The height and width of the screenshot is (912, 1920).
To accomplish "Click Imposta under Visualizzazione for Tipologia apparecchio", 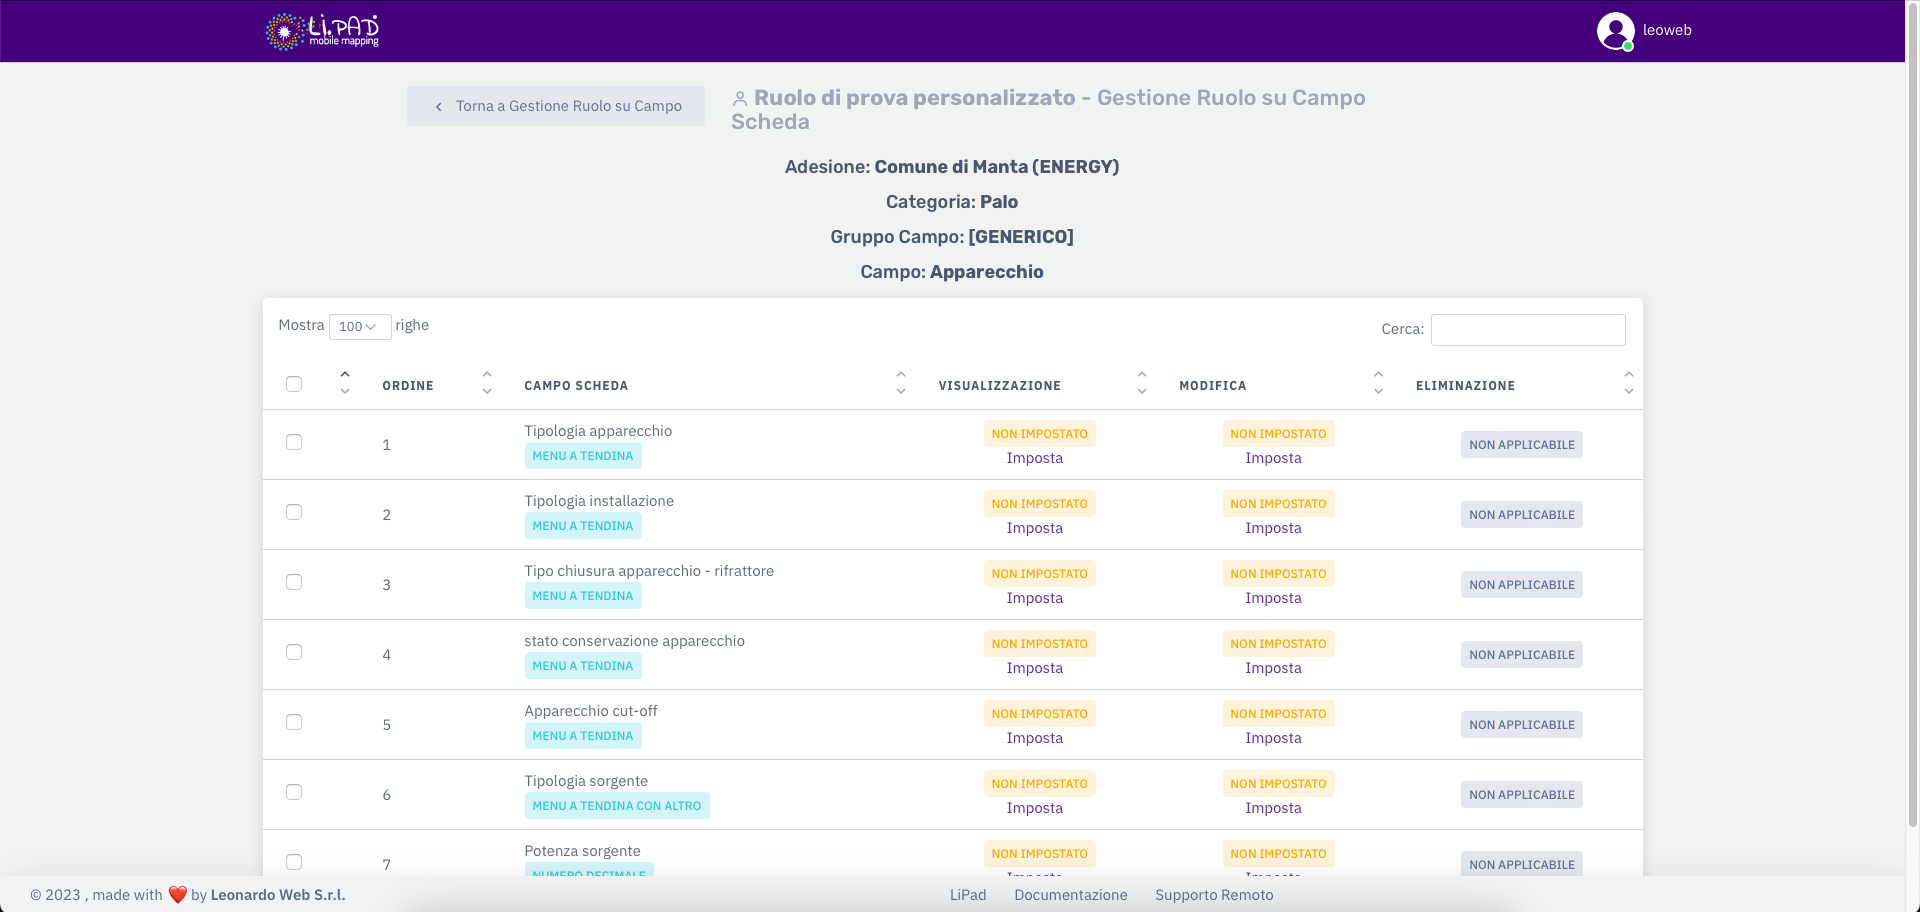I will [x=1034, y=458].
